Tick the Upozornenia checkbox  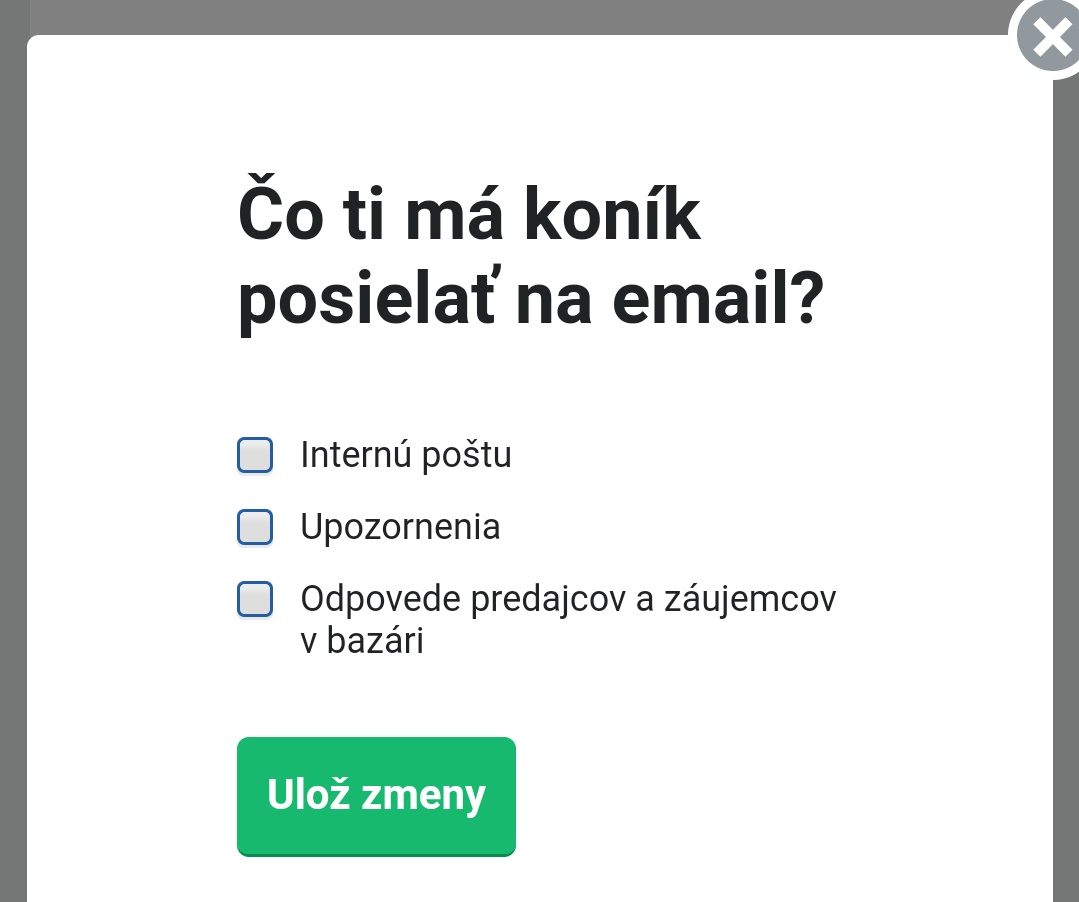[x=255, y=527]
